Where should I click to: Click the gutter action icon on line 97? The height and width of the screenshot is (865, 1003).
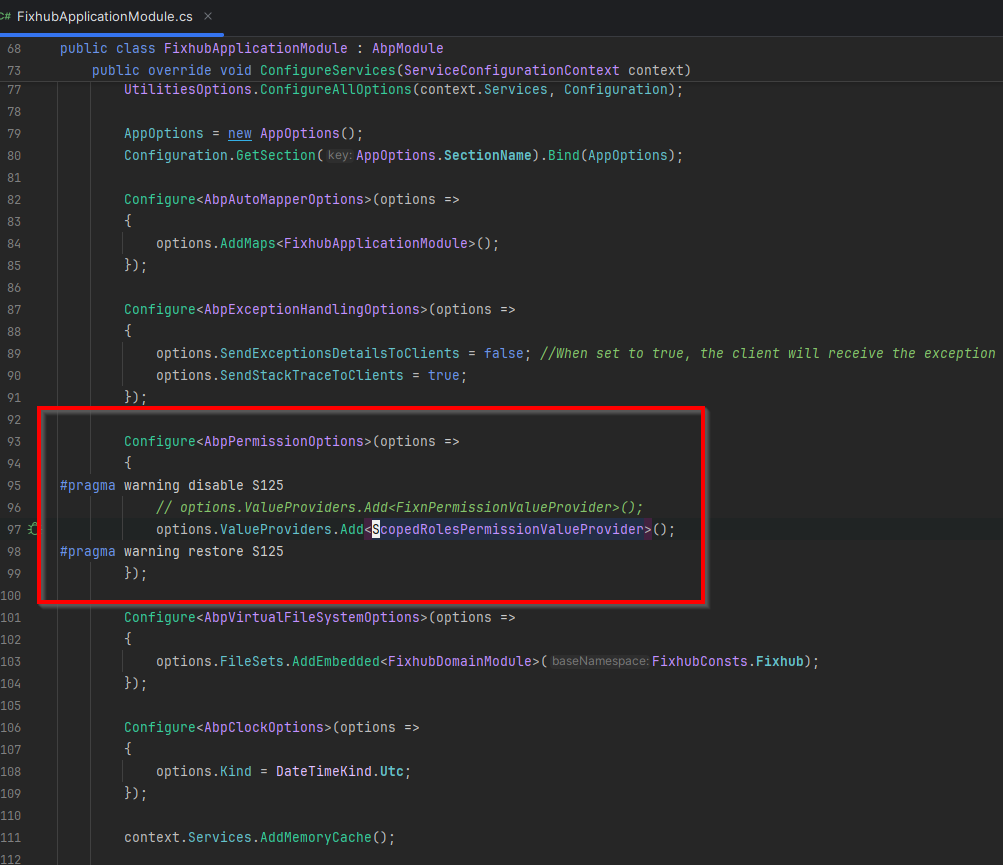tap(33, 529)
